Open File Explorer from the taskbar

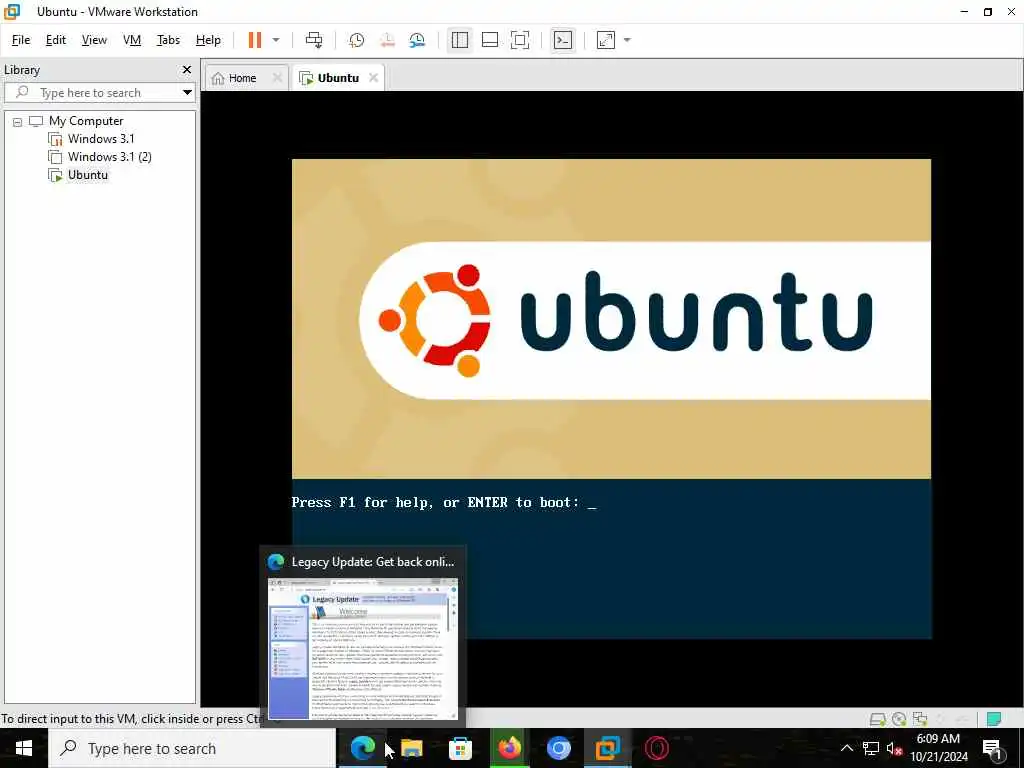tap(411, 748)
